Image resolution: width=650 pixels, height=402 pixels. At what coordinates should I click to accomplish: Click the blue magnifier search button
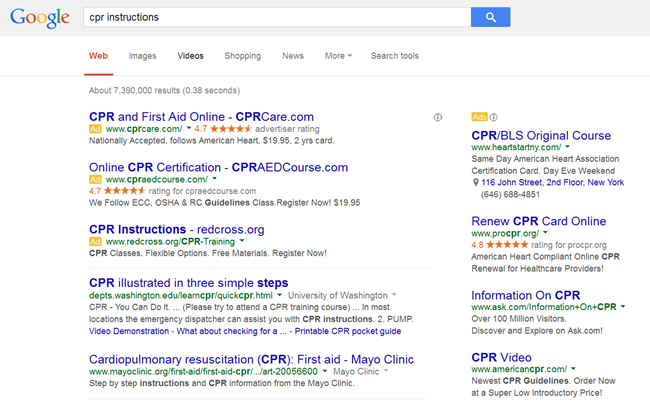click(491, 17)
